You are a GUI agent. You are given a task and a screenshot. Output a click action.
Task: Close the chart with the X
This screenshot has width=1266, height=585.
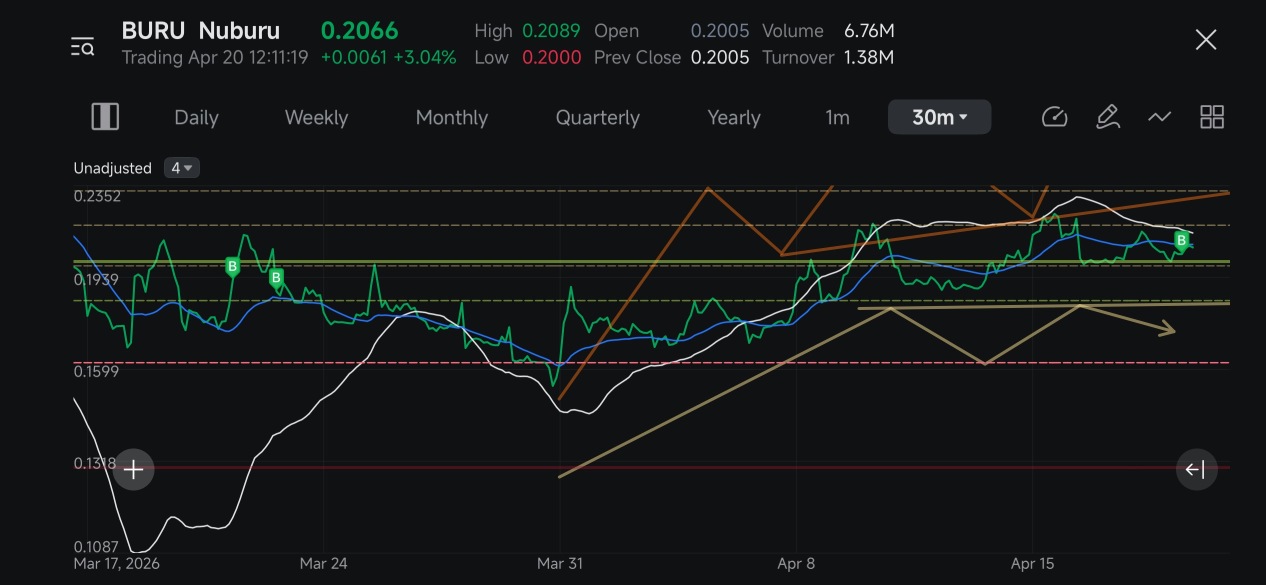1206,40
